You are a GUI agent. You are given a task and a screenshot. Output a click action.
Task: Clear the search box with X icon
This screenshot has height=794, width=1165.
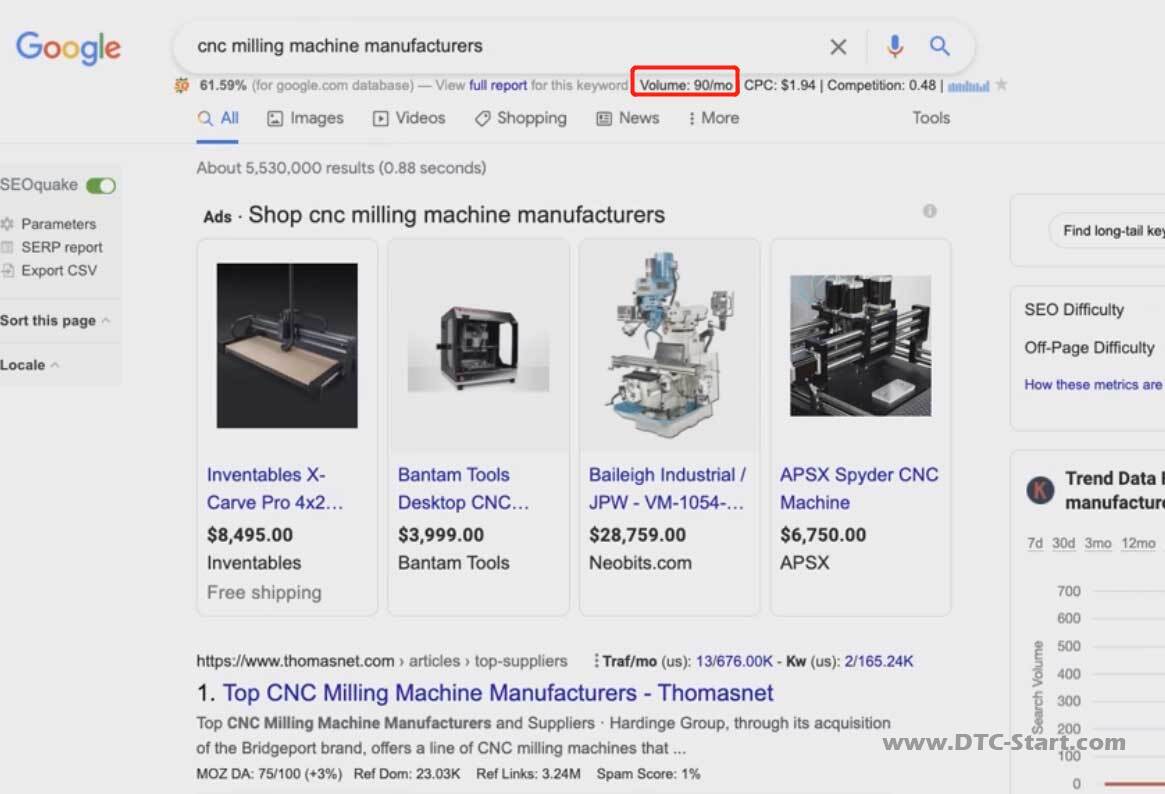click(838, 47)
